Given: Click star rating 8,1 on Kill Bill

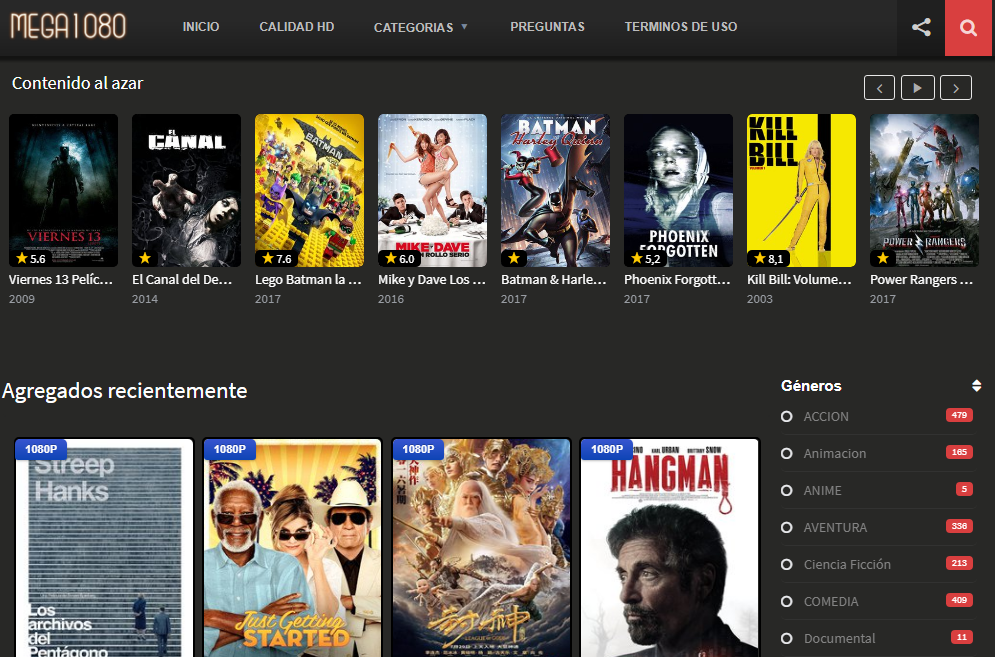Looking at the screenshot, I should [x=768, y=258].
